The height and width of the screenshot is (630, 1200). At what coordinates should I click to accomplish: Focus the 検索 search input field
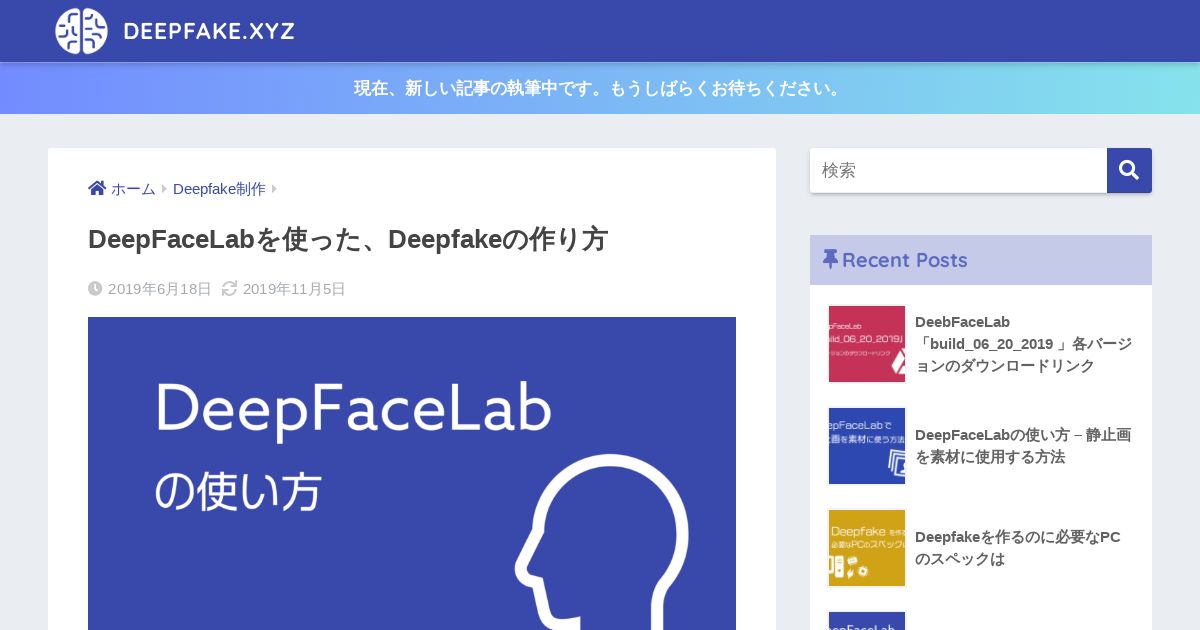958,170
